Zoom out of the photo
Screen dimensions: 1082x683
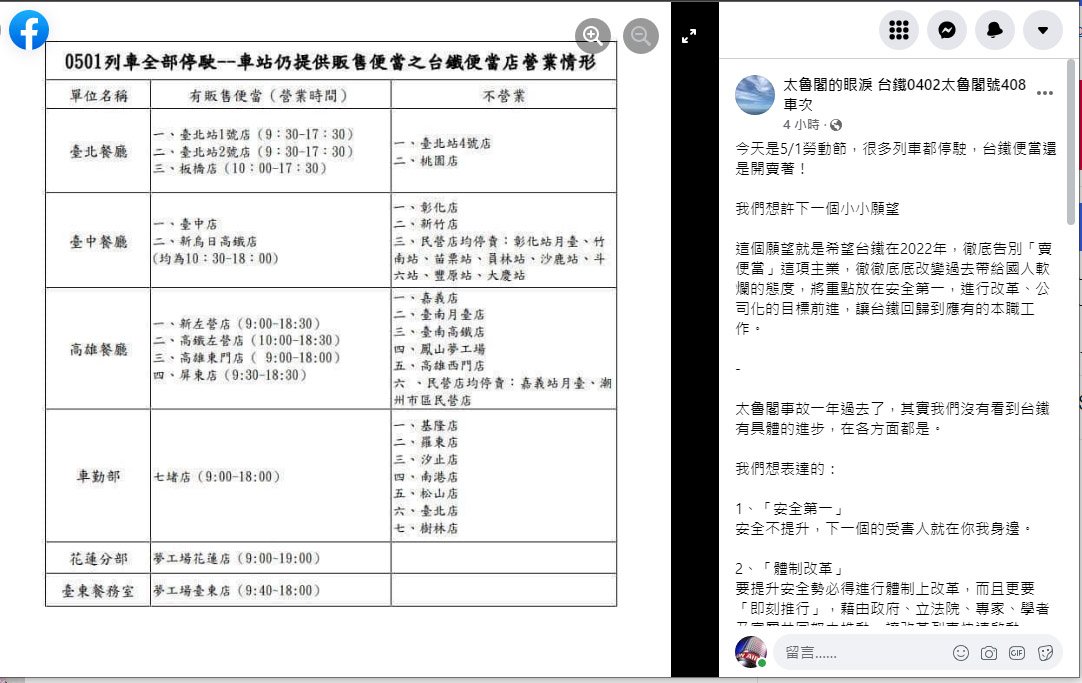640,35
